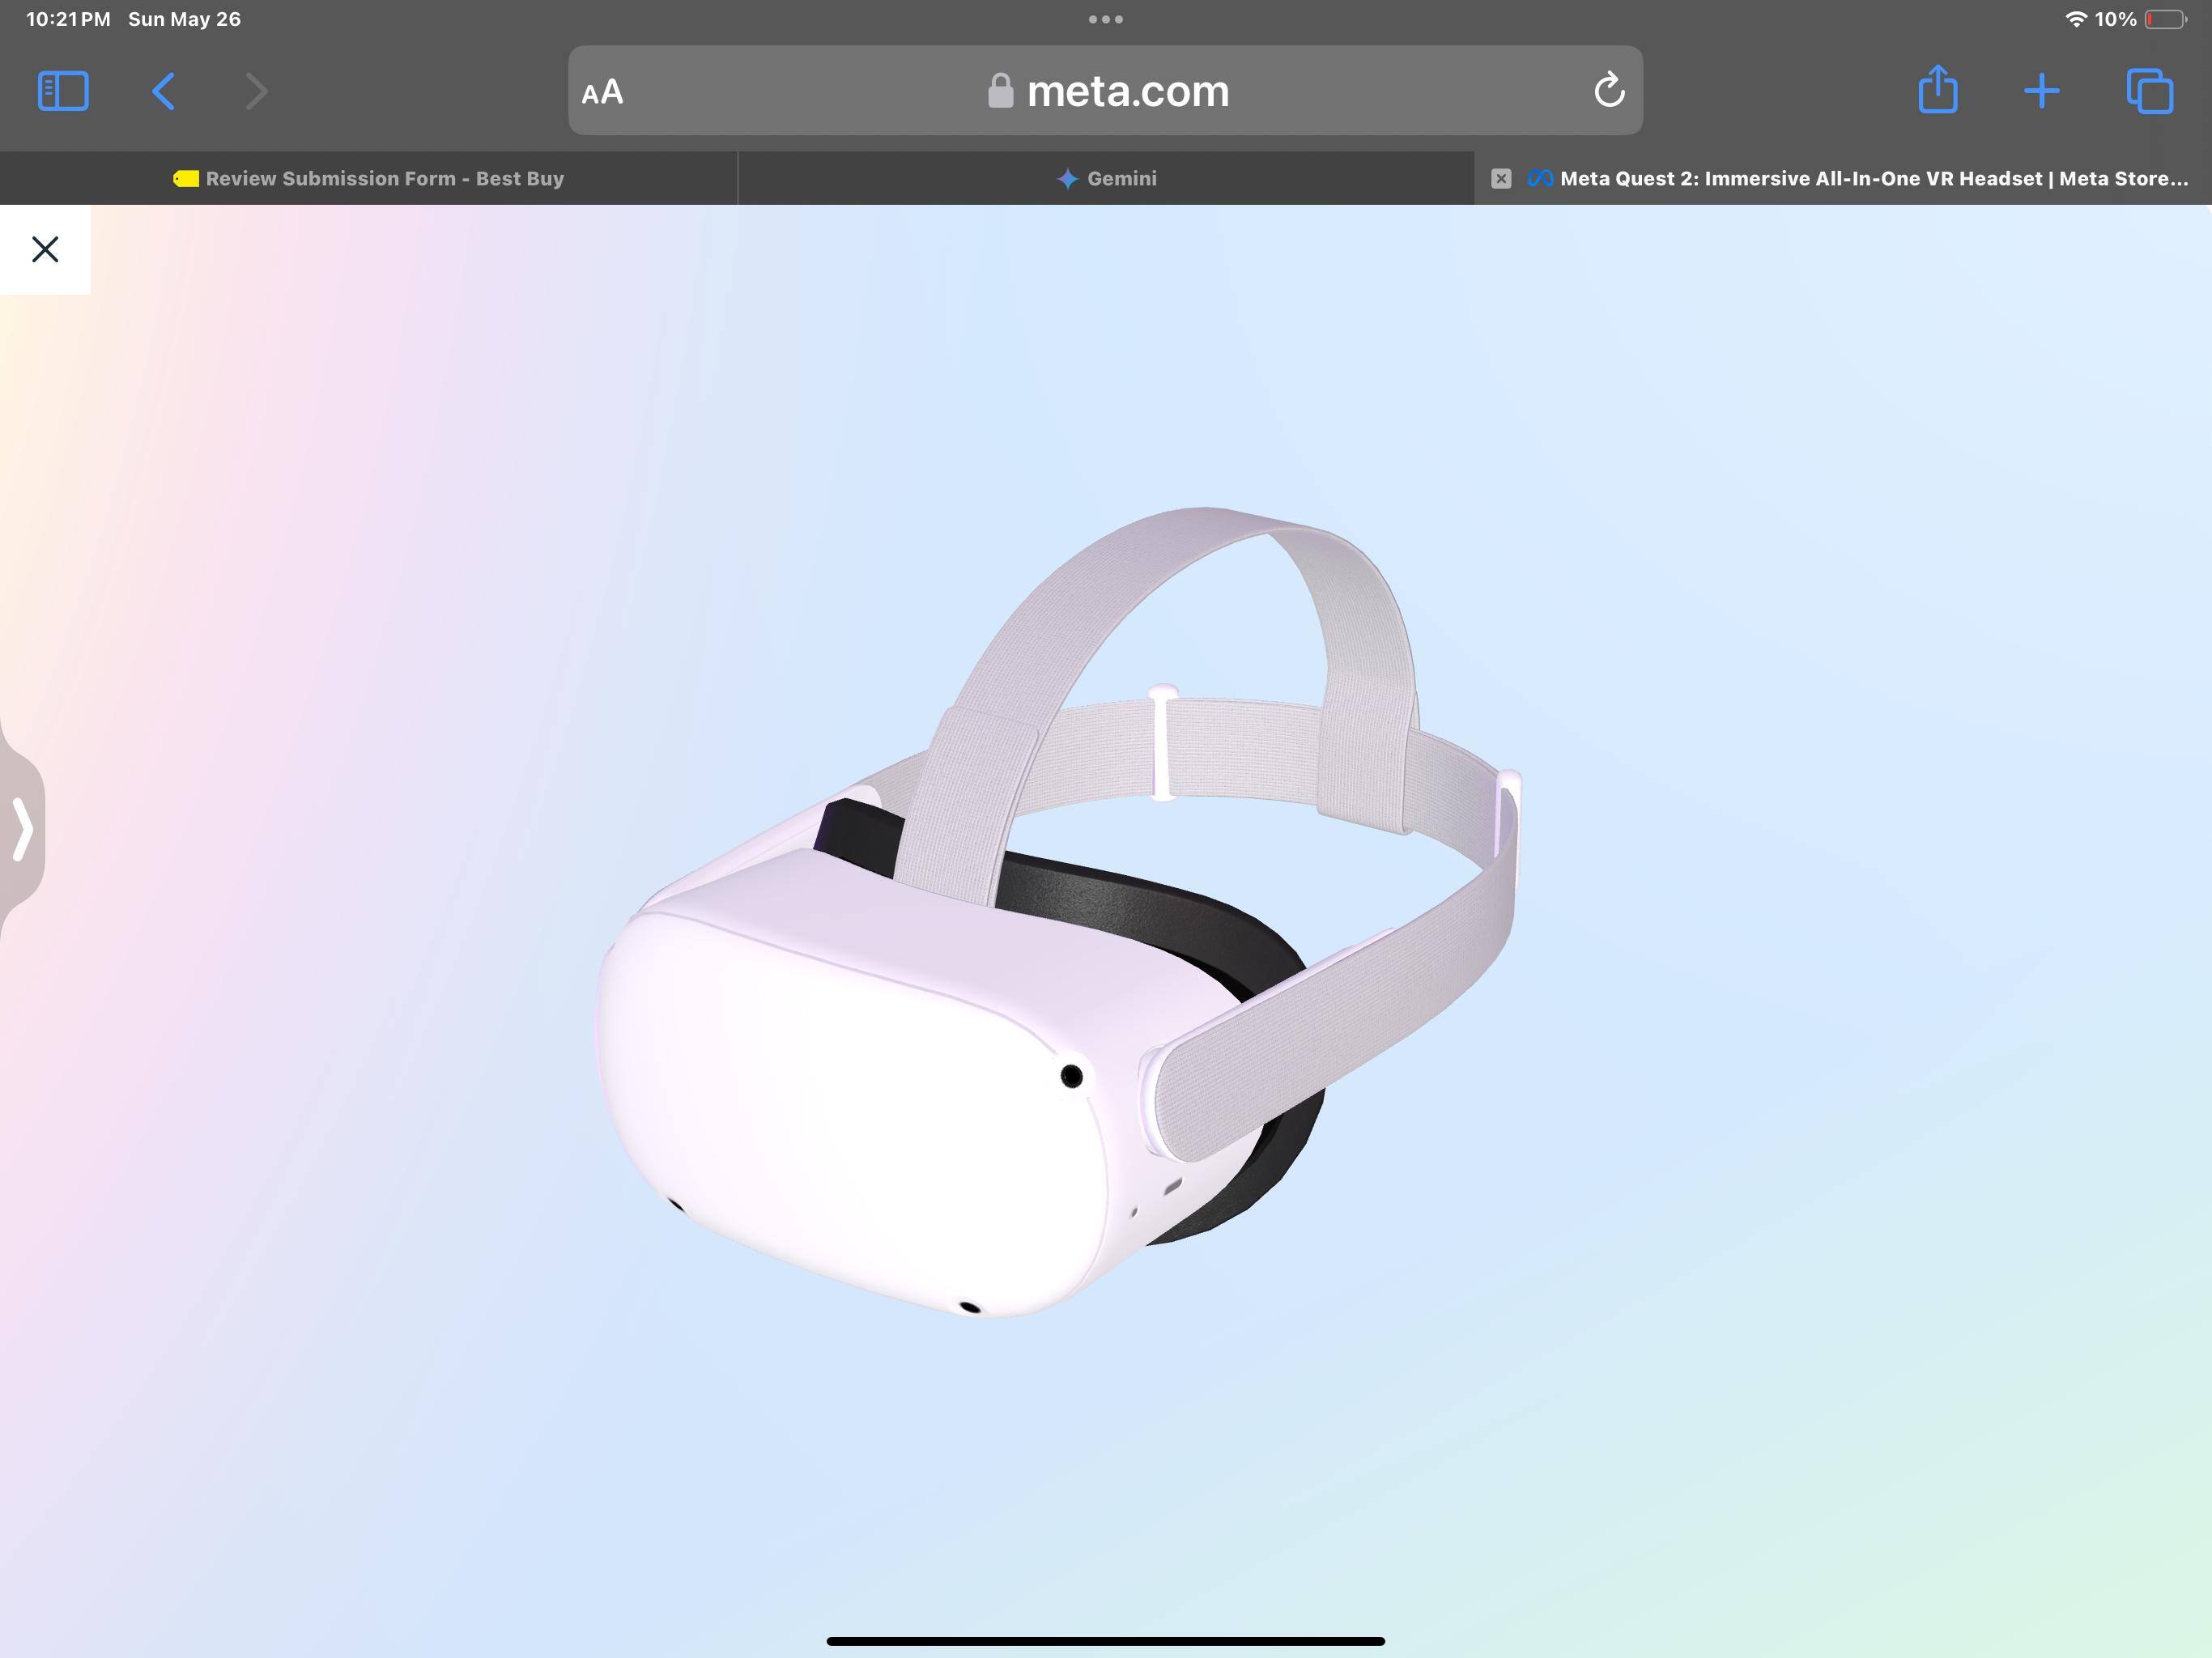The height and width of the screenshot is (1658, 2212).
Task: Add a new tab with plus
Action: tap(2041, 91)
